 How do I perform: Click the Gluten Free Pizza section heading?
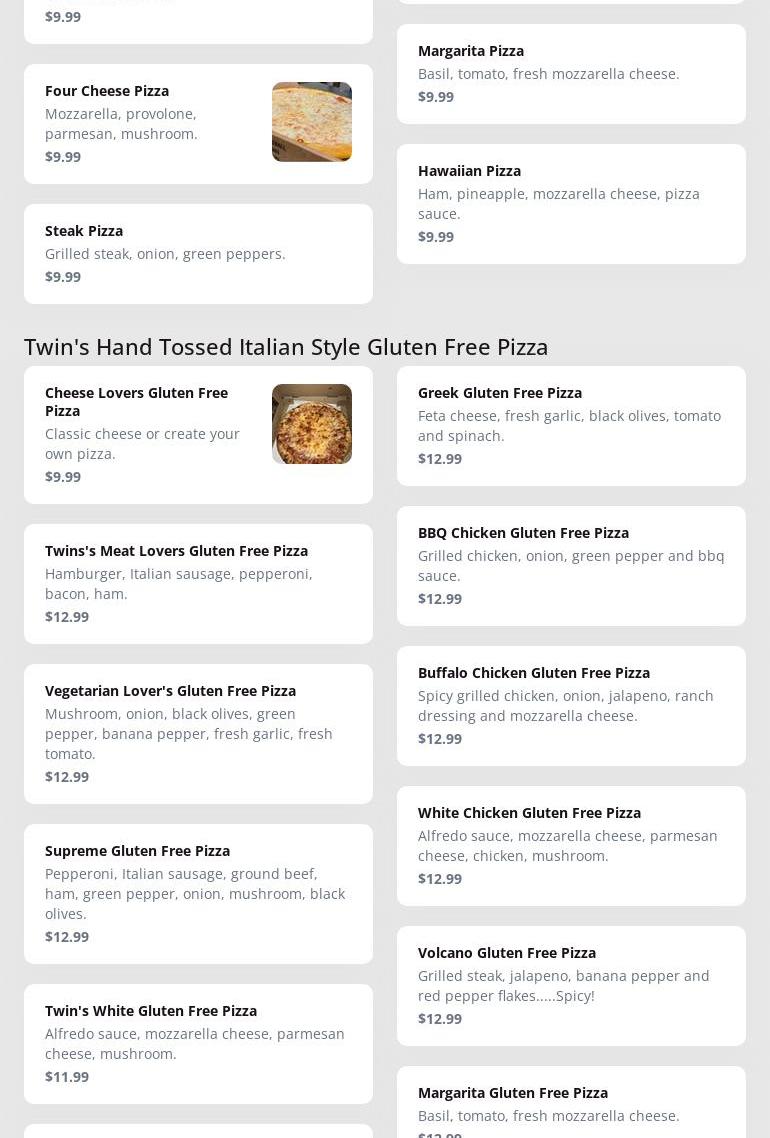pos(286,346)
